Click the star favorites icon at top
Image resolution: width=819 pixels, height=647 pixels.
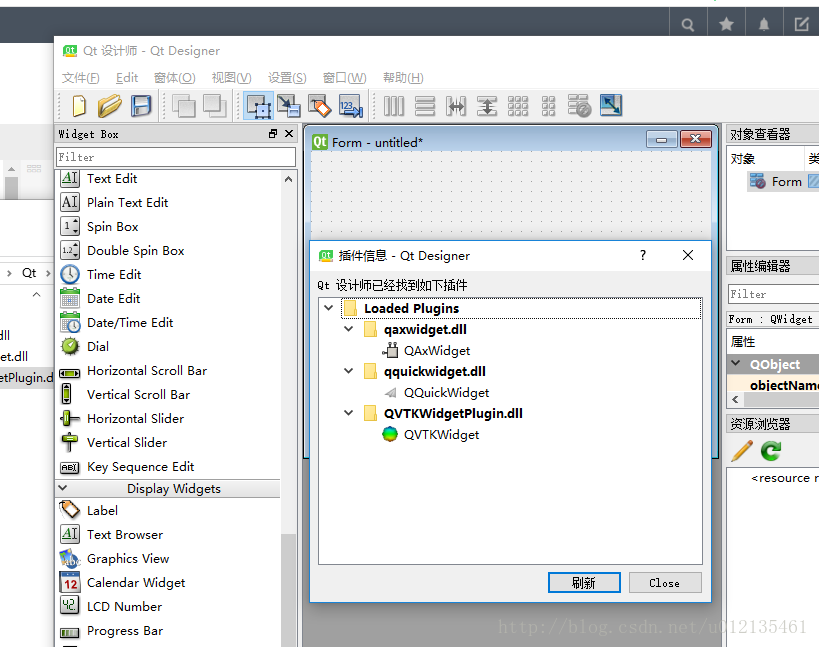726,24
